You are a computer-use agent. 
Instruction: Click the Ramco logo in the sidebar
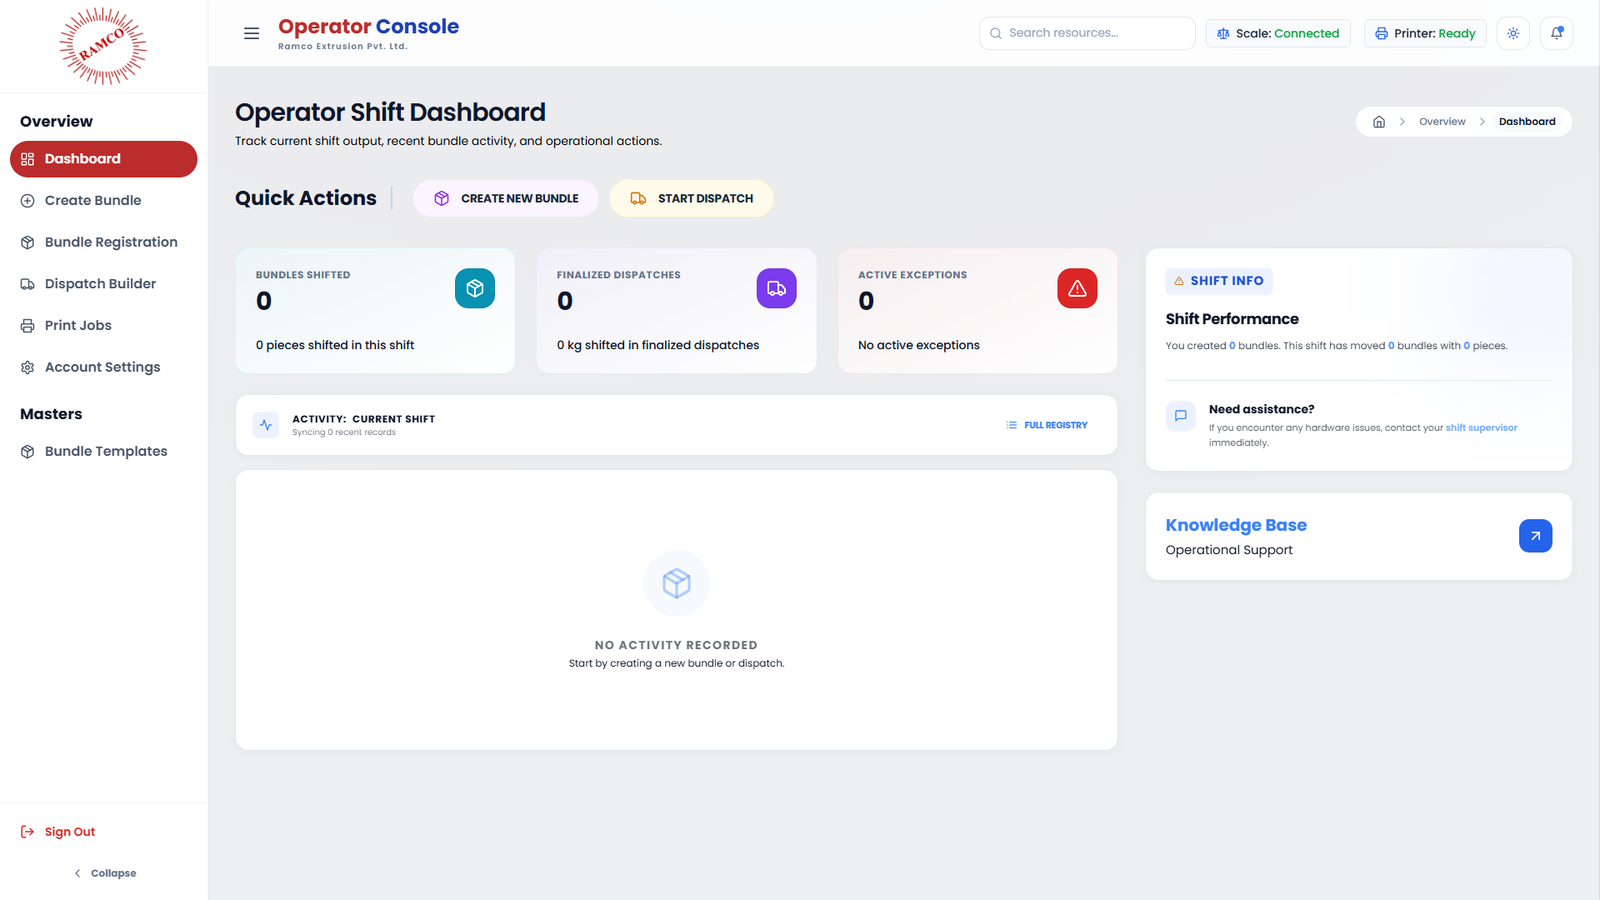pyautogui.click(x=103, y=46)
